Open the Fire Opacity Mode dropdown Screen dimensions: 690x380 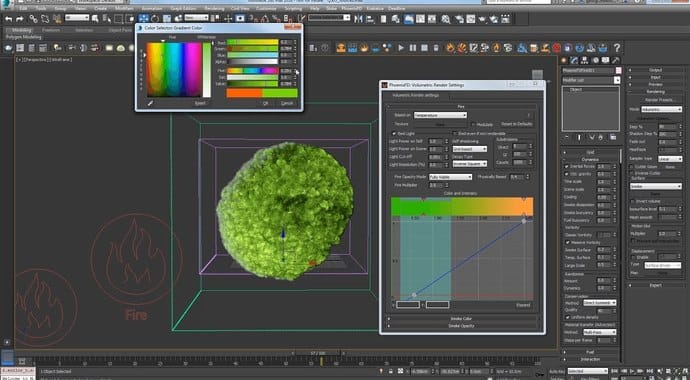[x=451, y=177]
